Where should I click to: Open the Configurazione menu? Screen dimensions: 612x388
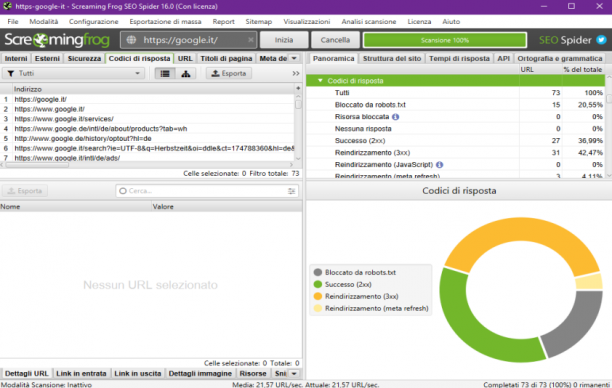coord(94,21)
